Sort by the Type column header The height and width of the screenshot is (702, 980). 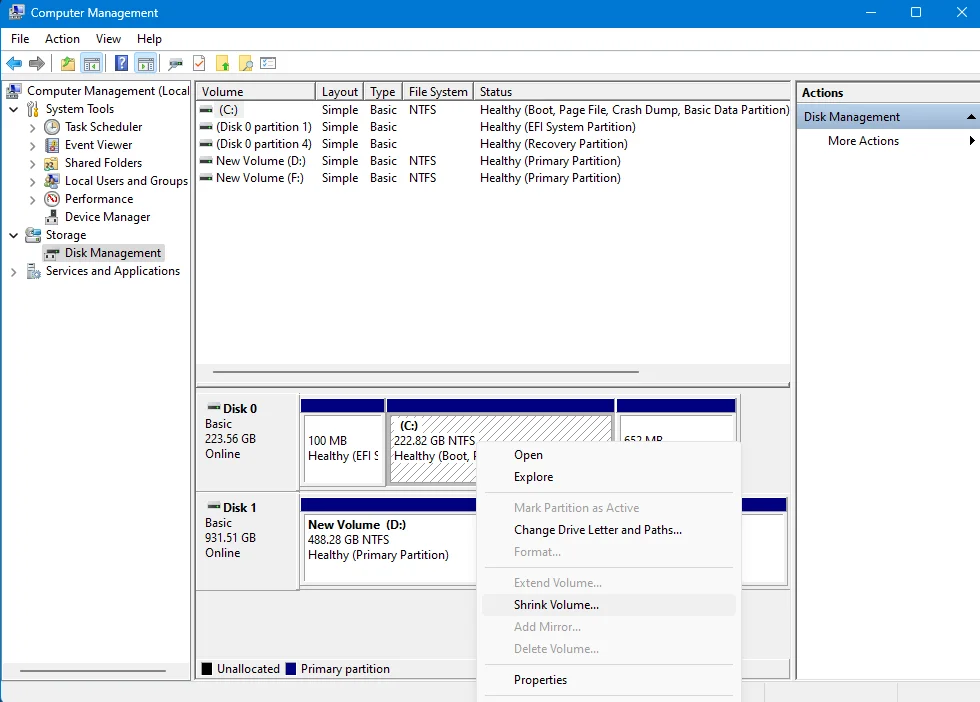click(382, 92)
